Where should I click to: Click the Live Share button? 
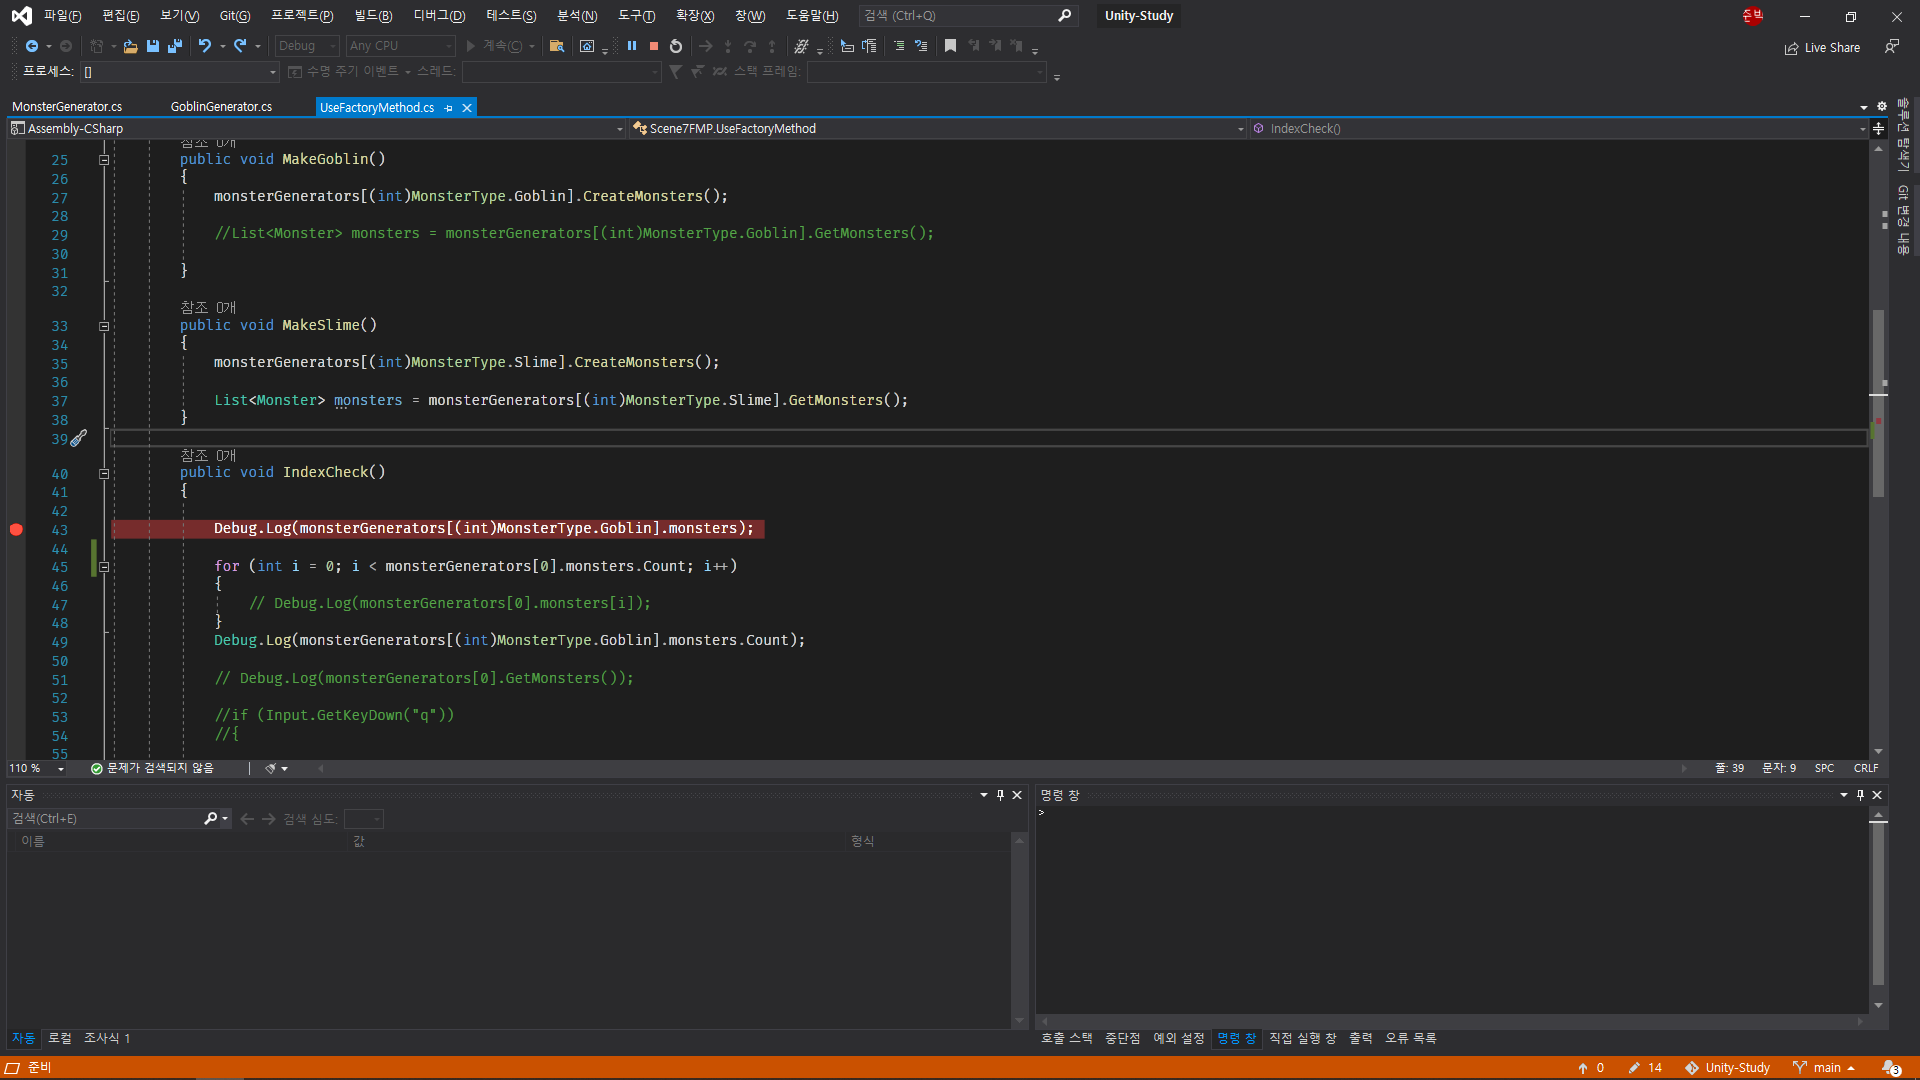click(x=1822, y=48)
